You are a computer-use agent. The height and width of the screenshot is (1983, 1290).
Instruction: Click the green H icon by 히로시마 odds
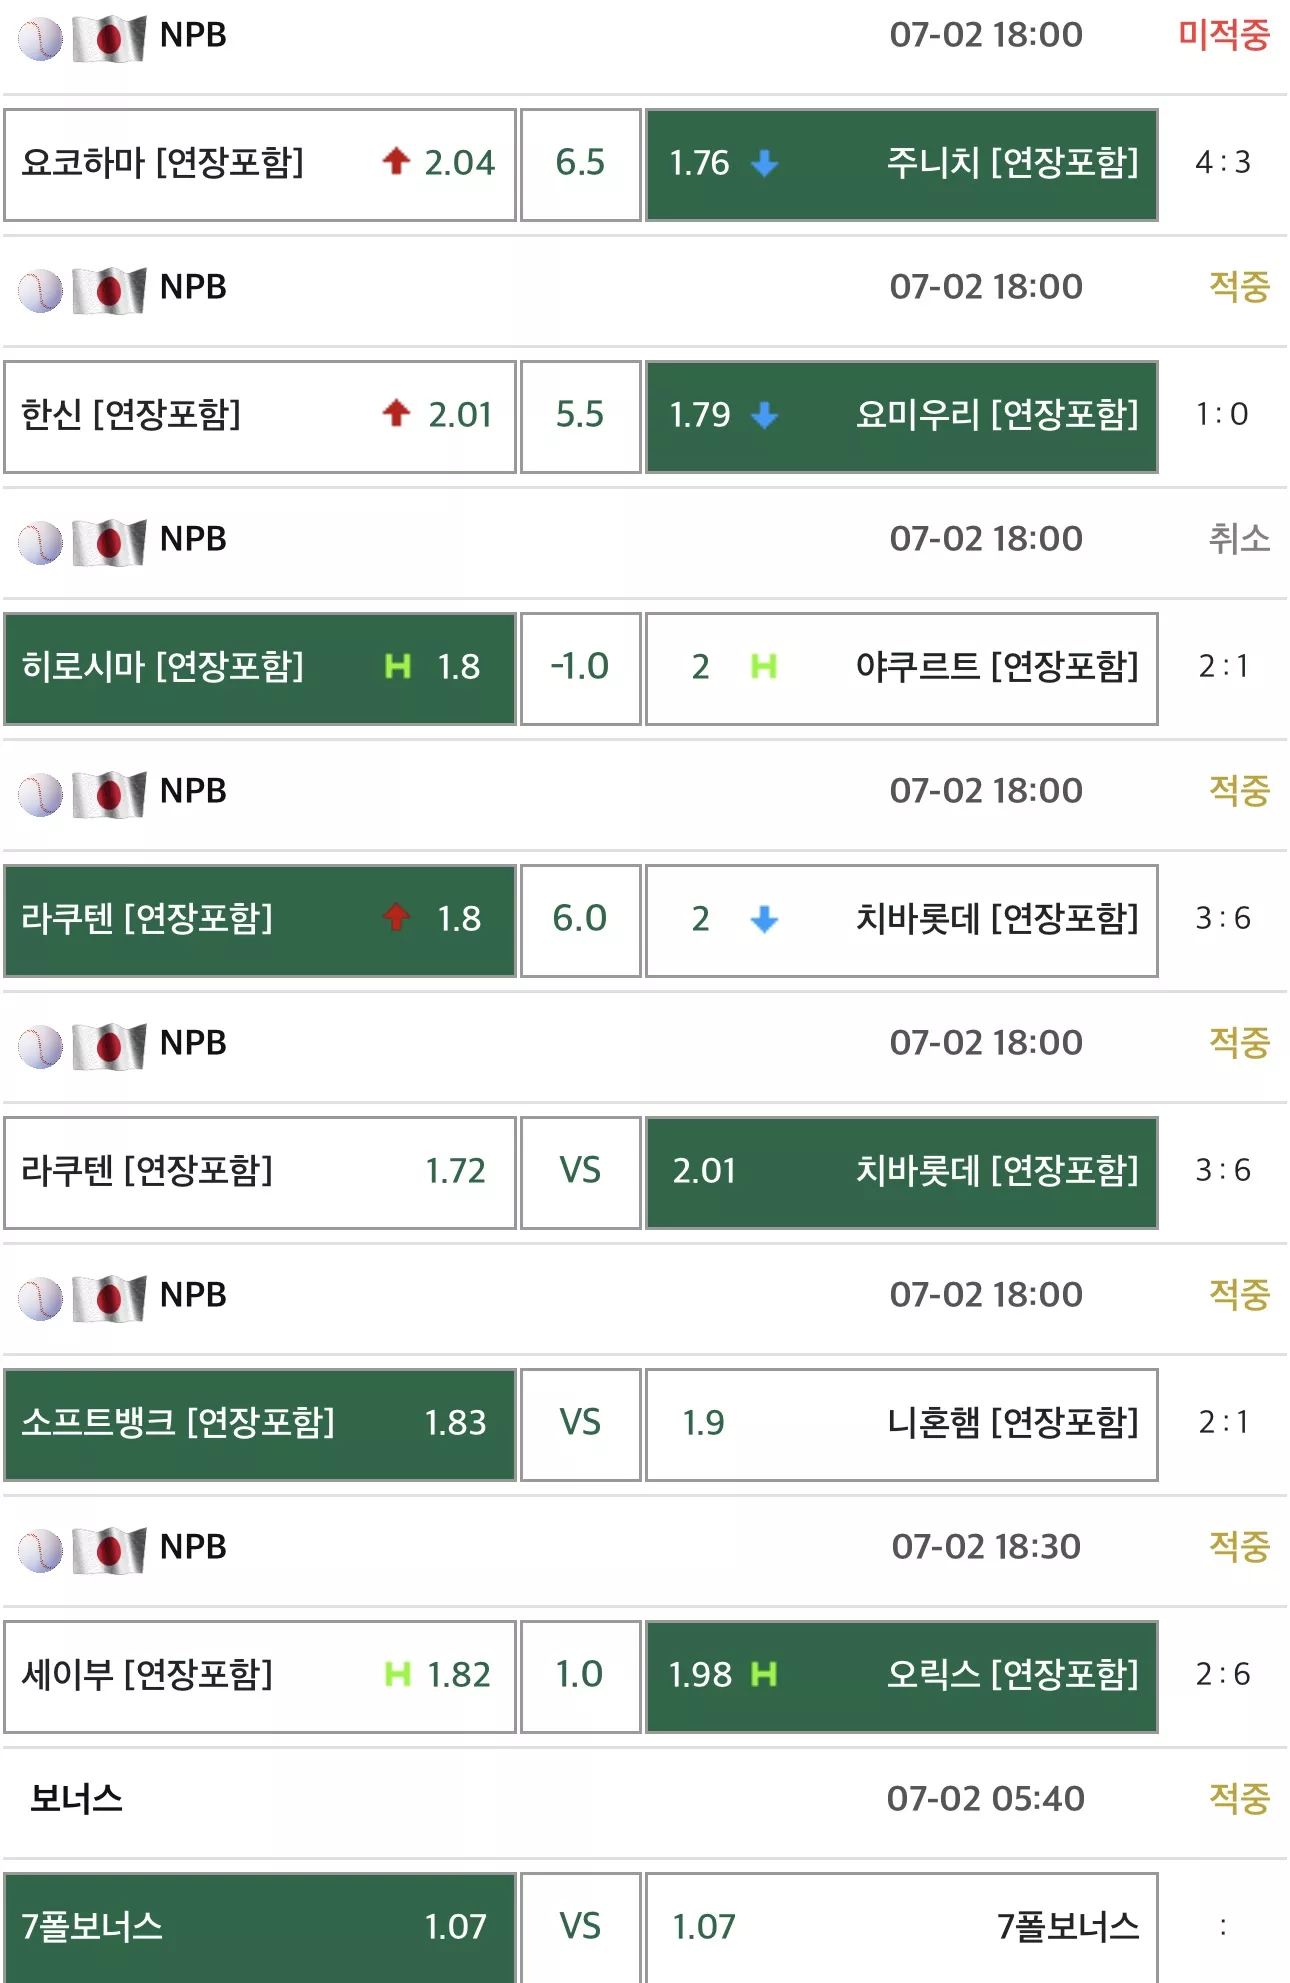pos(398,666)
